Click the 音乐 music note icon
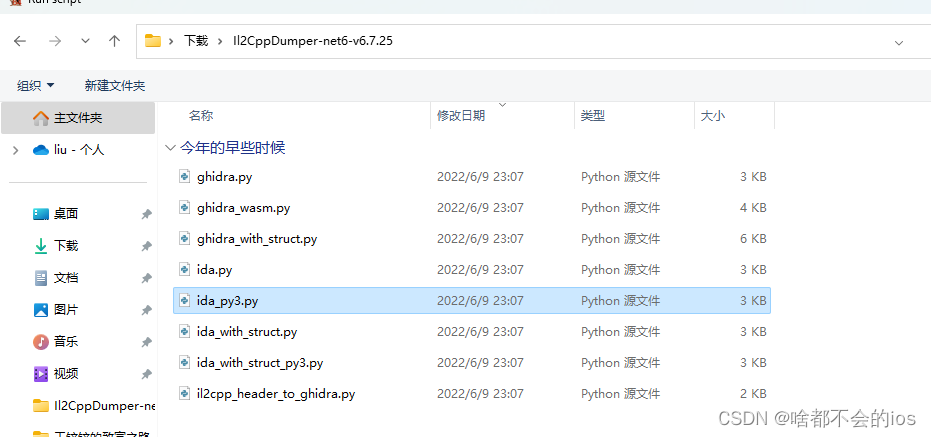This screenshot has width=931, height=437. tap(40, 342)
